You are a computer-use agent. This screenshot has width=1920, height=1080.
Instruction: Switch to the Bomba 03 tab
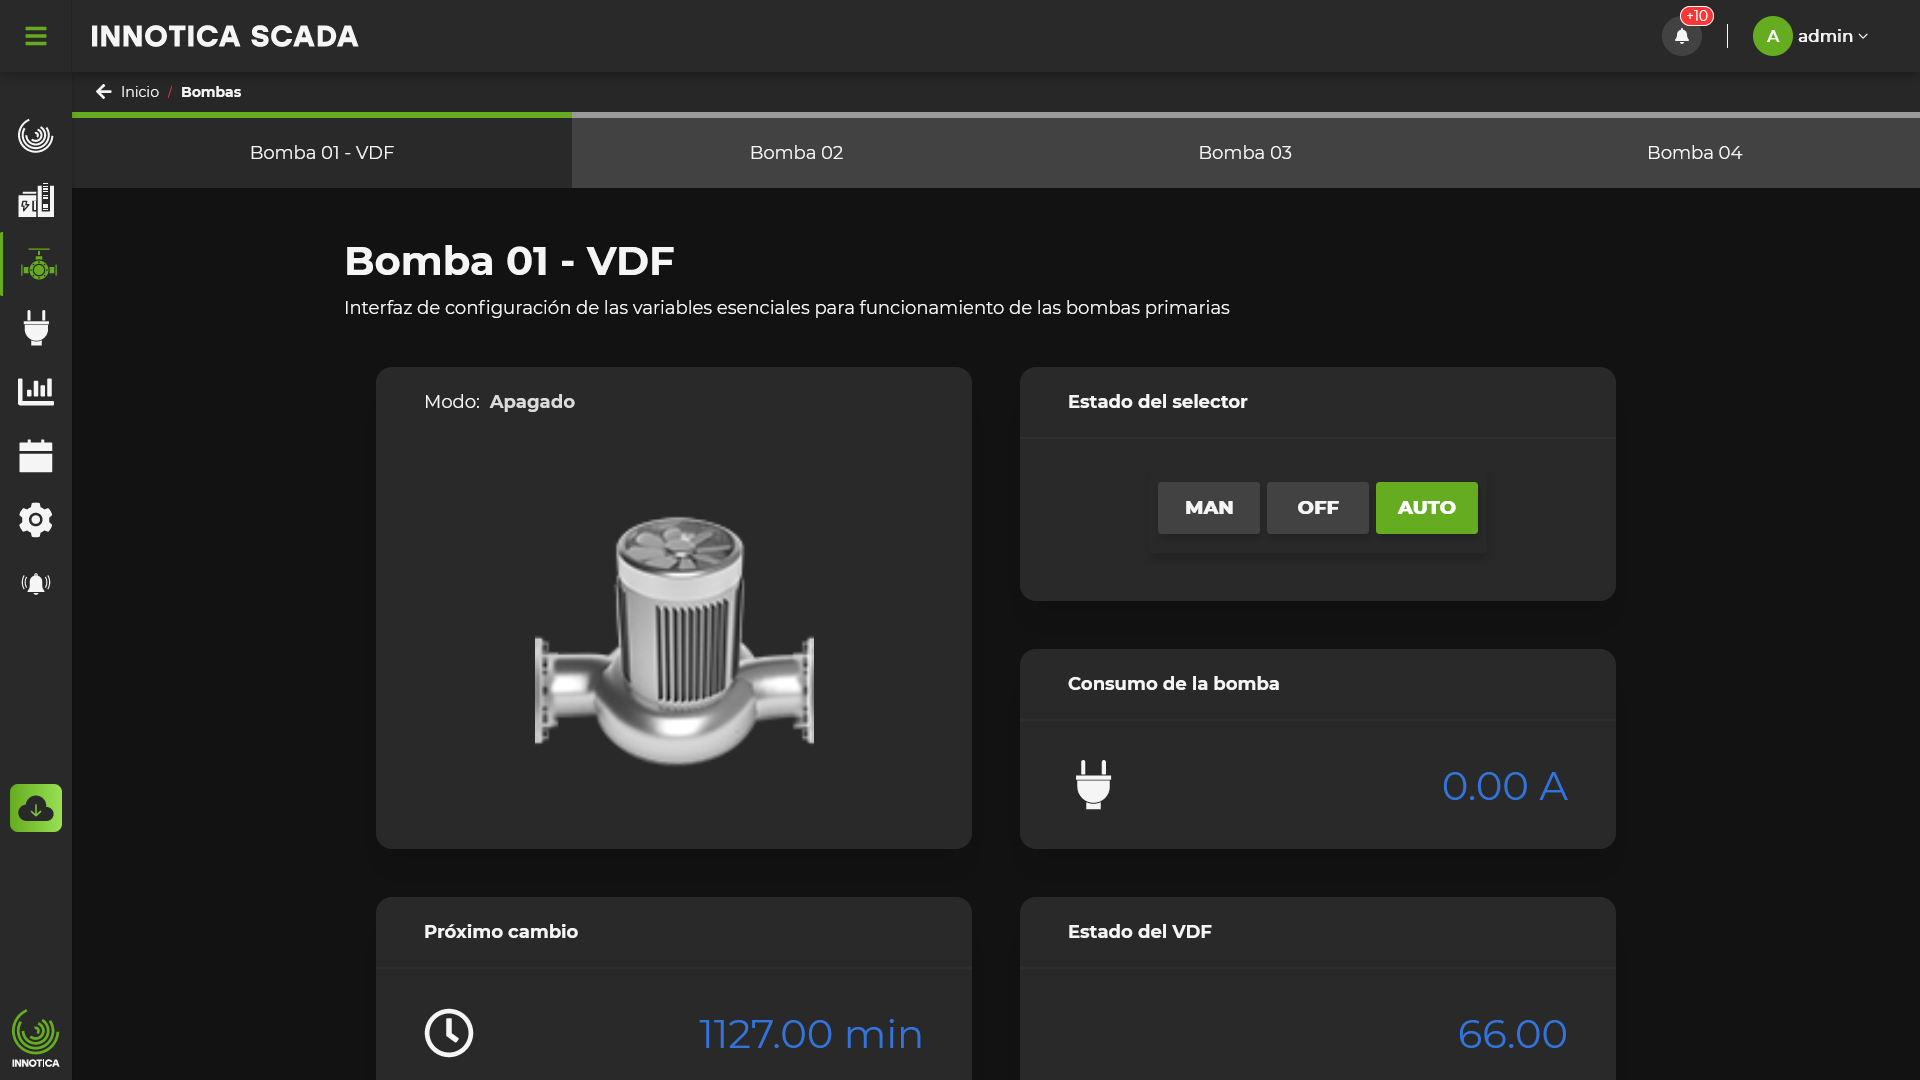1245,153
